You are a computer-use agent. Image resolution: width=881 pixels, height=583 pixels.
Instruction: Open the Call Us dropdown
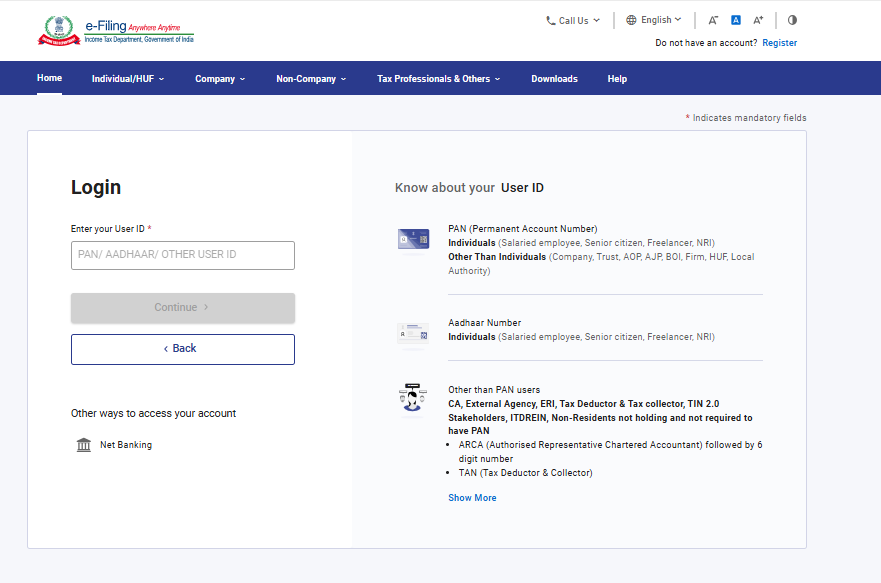coord(573,21)
